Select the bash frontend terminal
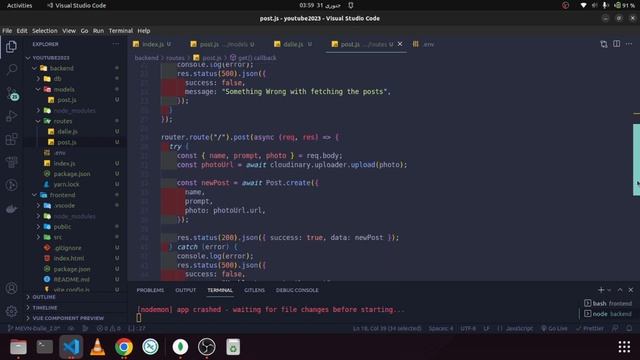Image resolution: width=640 pixels, height=360 pixels. coord(608,303)
